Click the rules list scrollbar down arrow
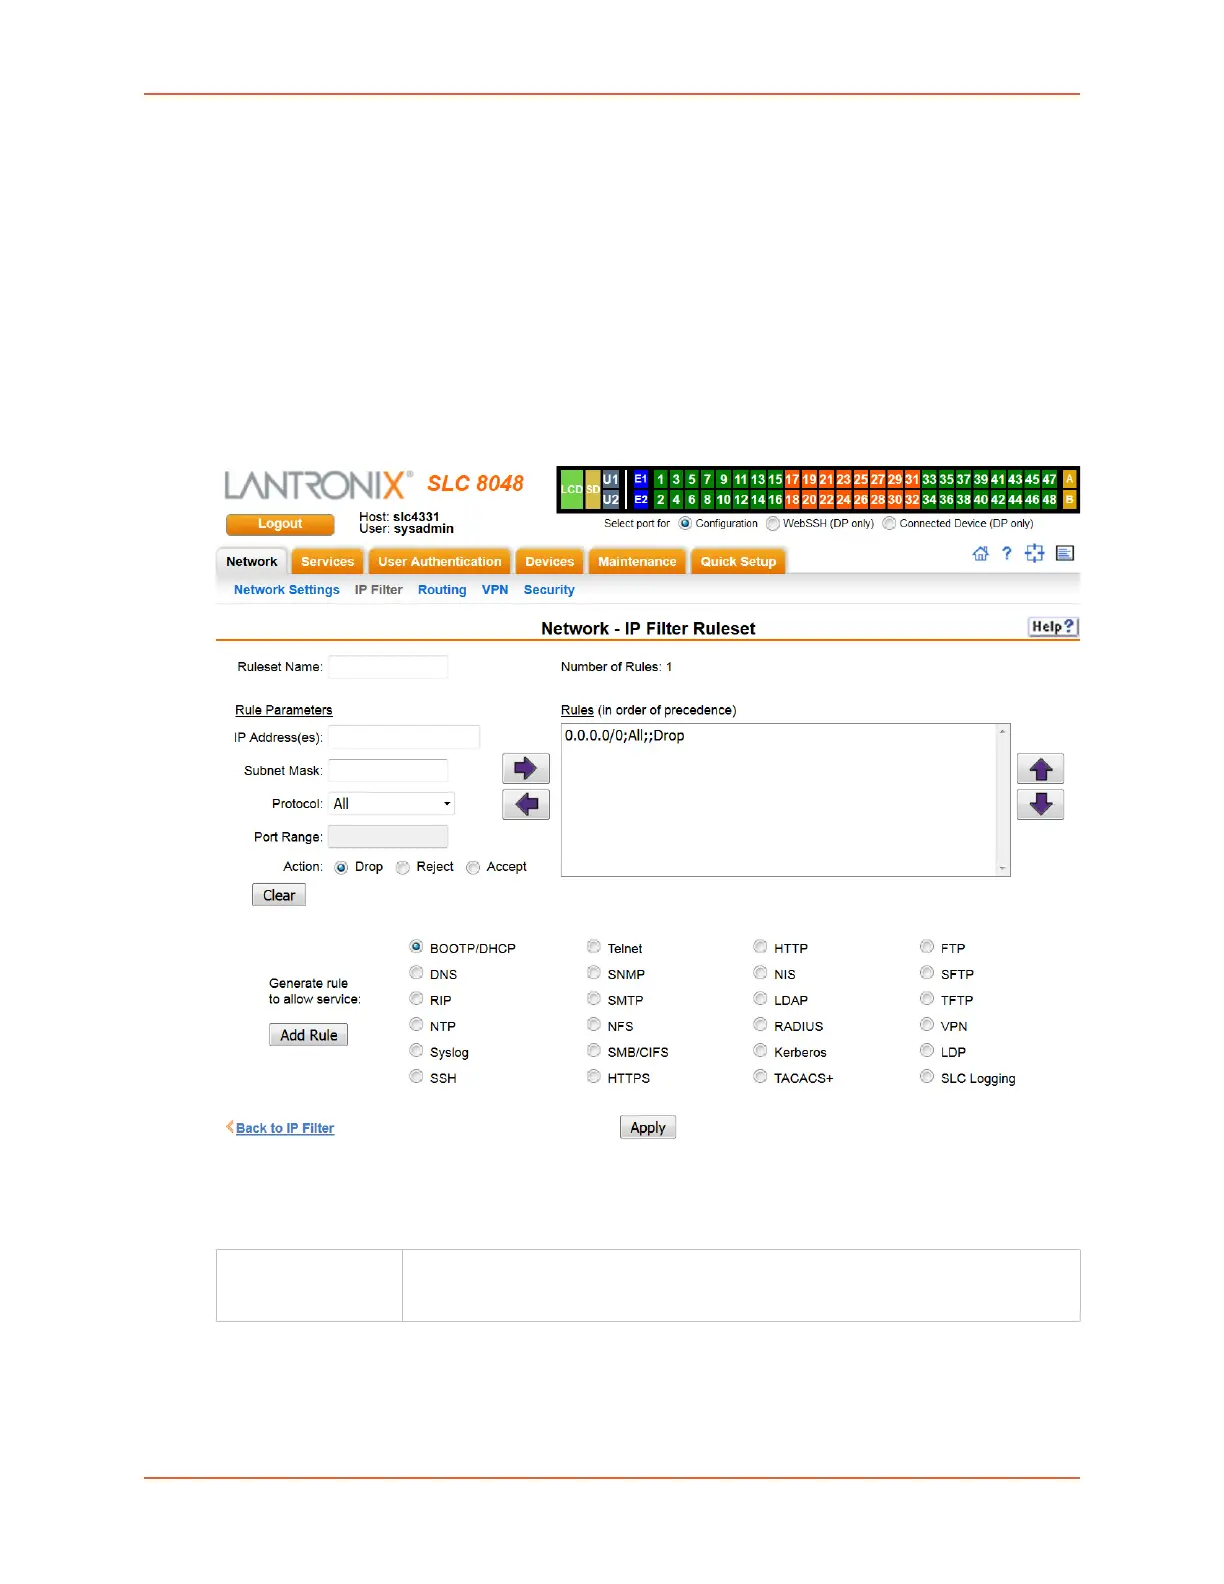This screenshot has height=1584, width=1224. pos(1003,869)
